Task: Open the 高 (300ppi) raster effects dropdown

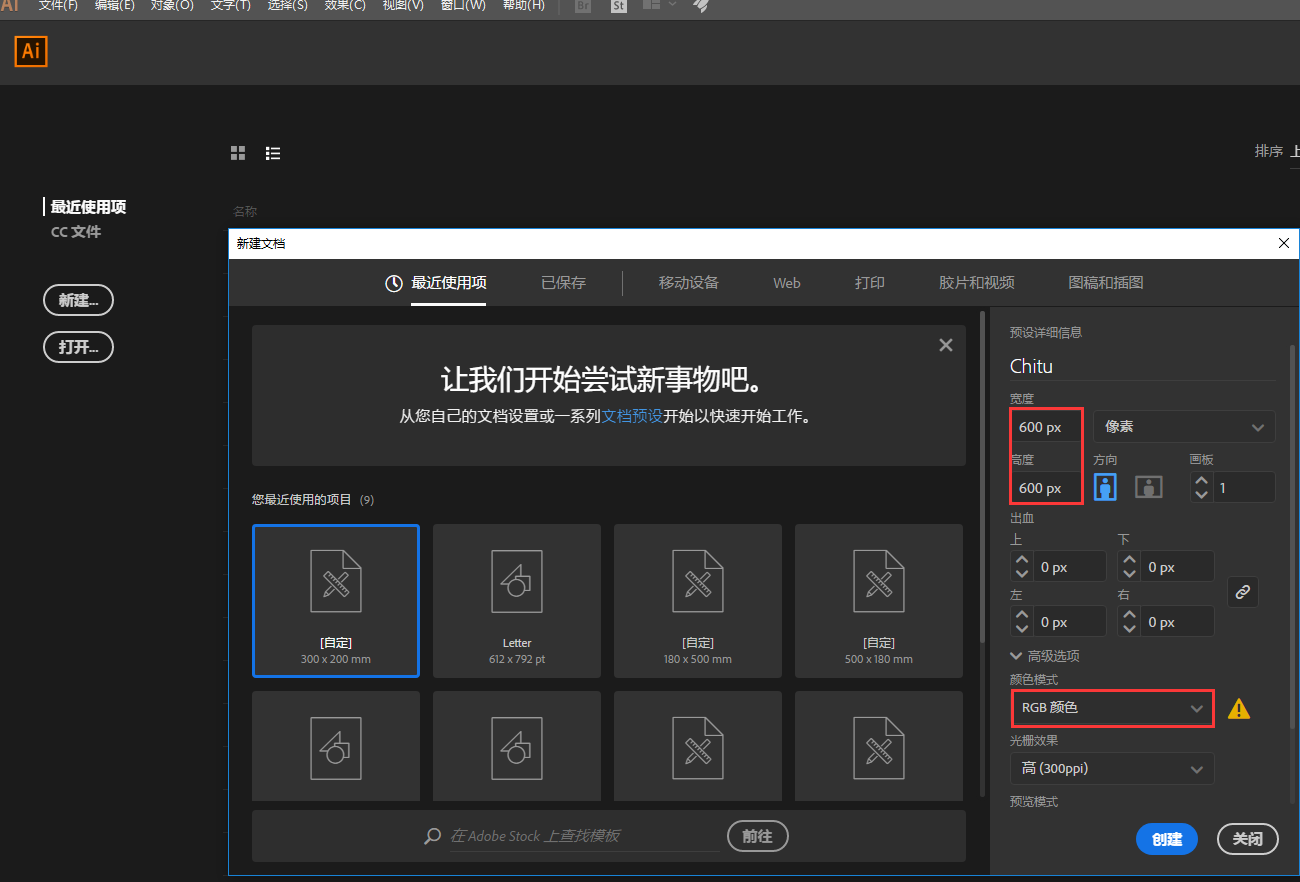Action: [x=1112, y=769]
